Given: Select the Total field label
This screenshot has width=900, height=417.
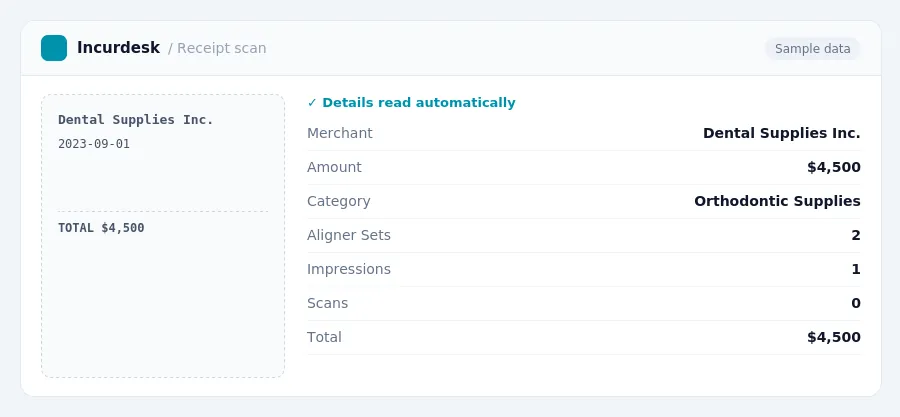Looking at the screenshot, I should click(x=324, y=337).
